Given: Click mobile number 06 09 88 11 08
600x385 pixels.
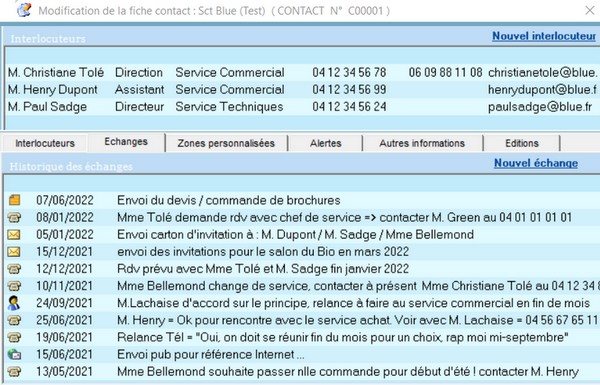Looking at the screenshot, I should tap(445, 72).
